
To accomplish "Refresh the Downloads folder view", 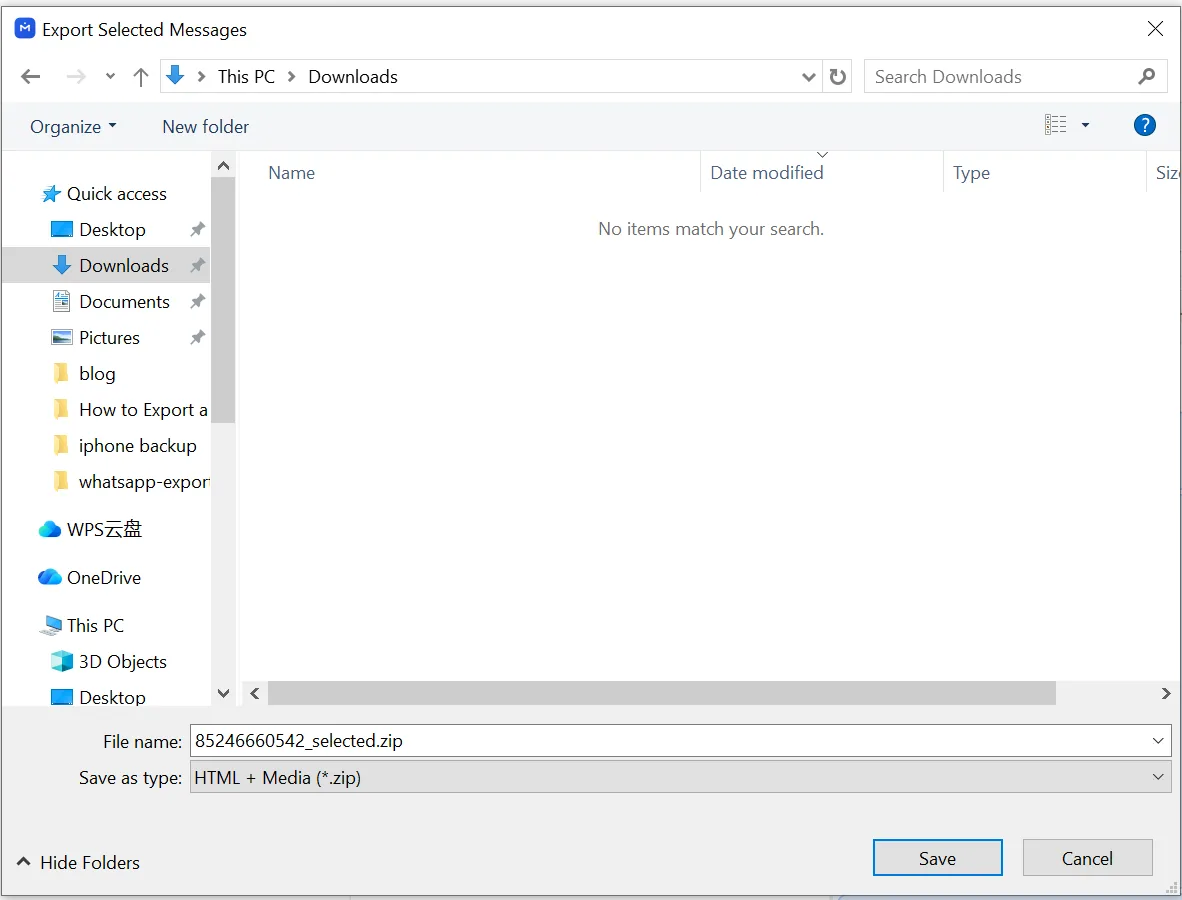I will (x=838, y=77).
